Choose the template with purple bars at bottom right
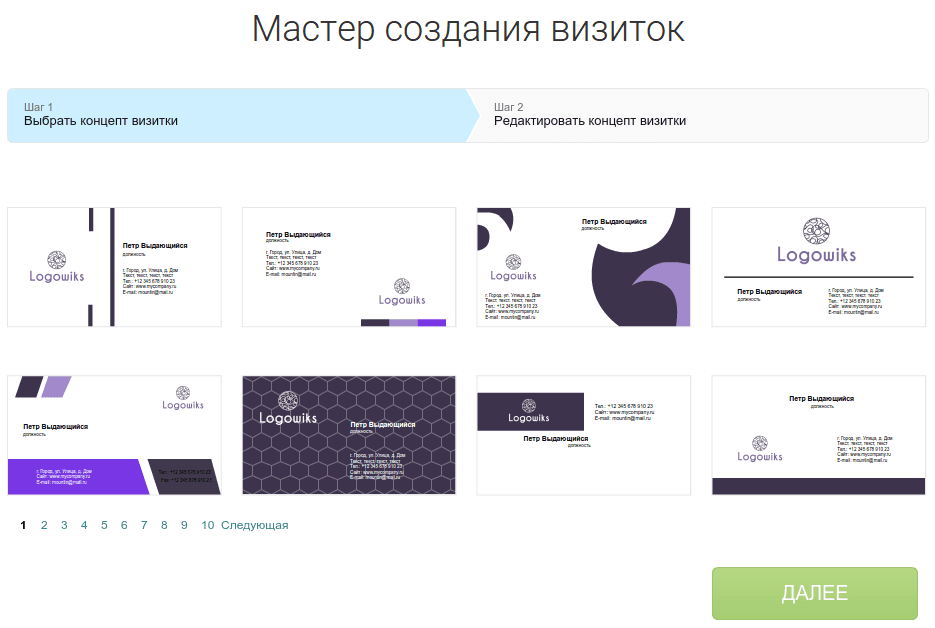The width and height of the screenshot is (935, 628). coord(349,267)
